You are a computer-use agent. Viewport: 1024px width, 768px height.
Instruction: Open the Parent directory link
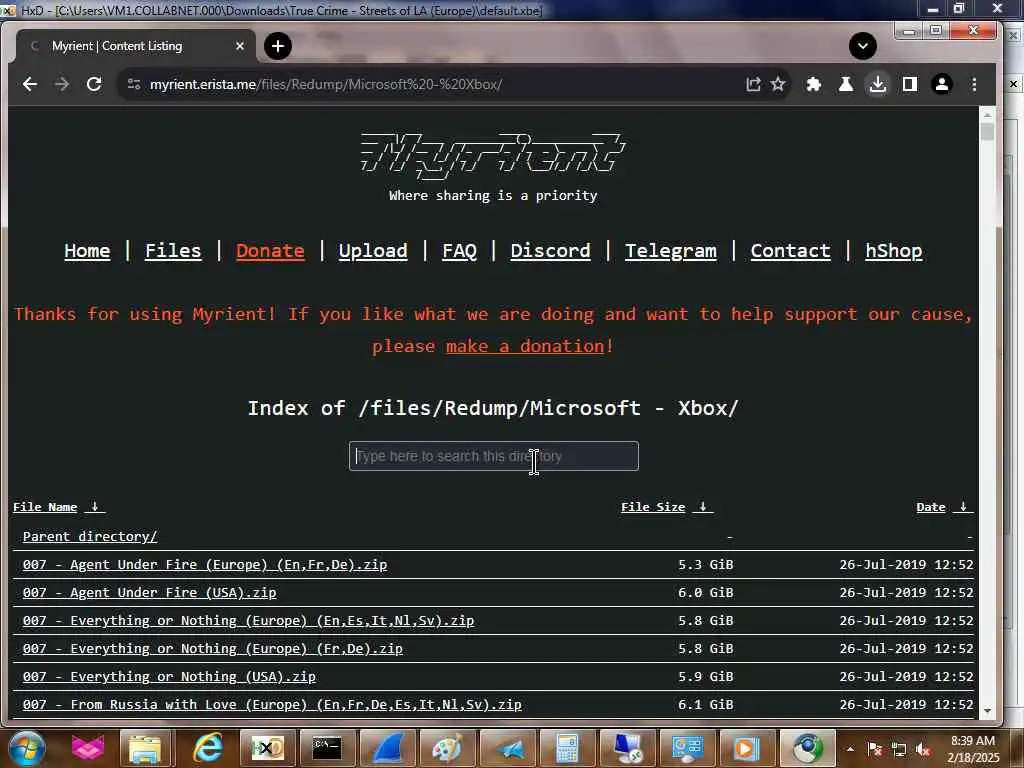click(90, 536)
